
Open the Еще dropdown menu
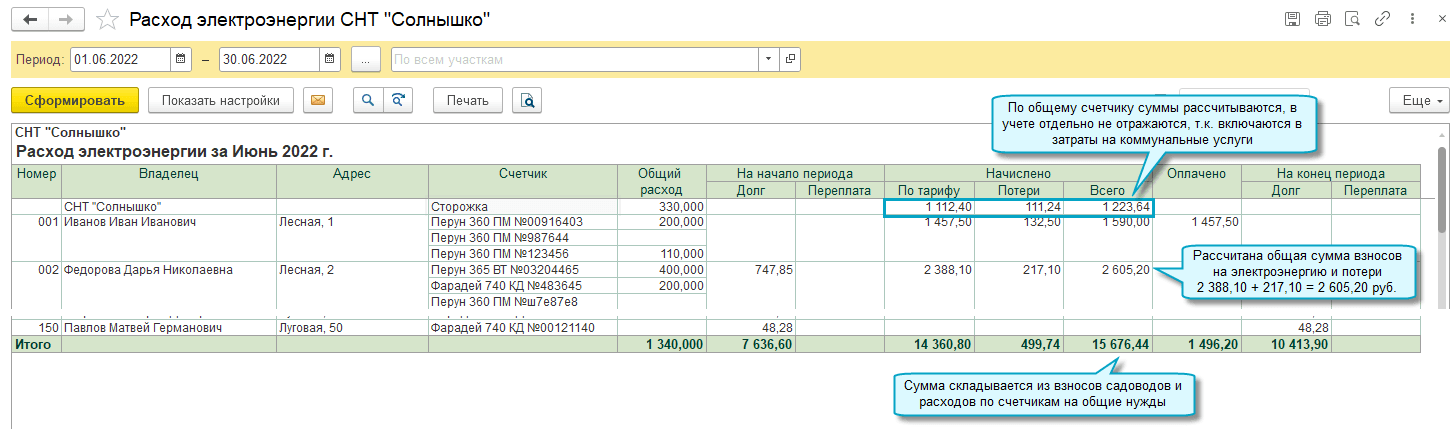click(1418, 100)
